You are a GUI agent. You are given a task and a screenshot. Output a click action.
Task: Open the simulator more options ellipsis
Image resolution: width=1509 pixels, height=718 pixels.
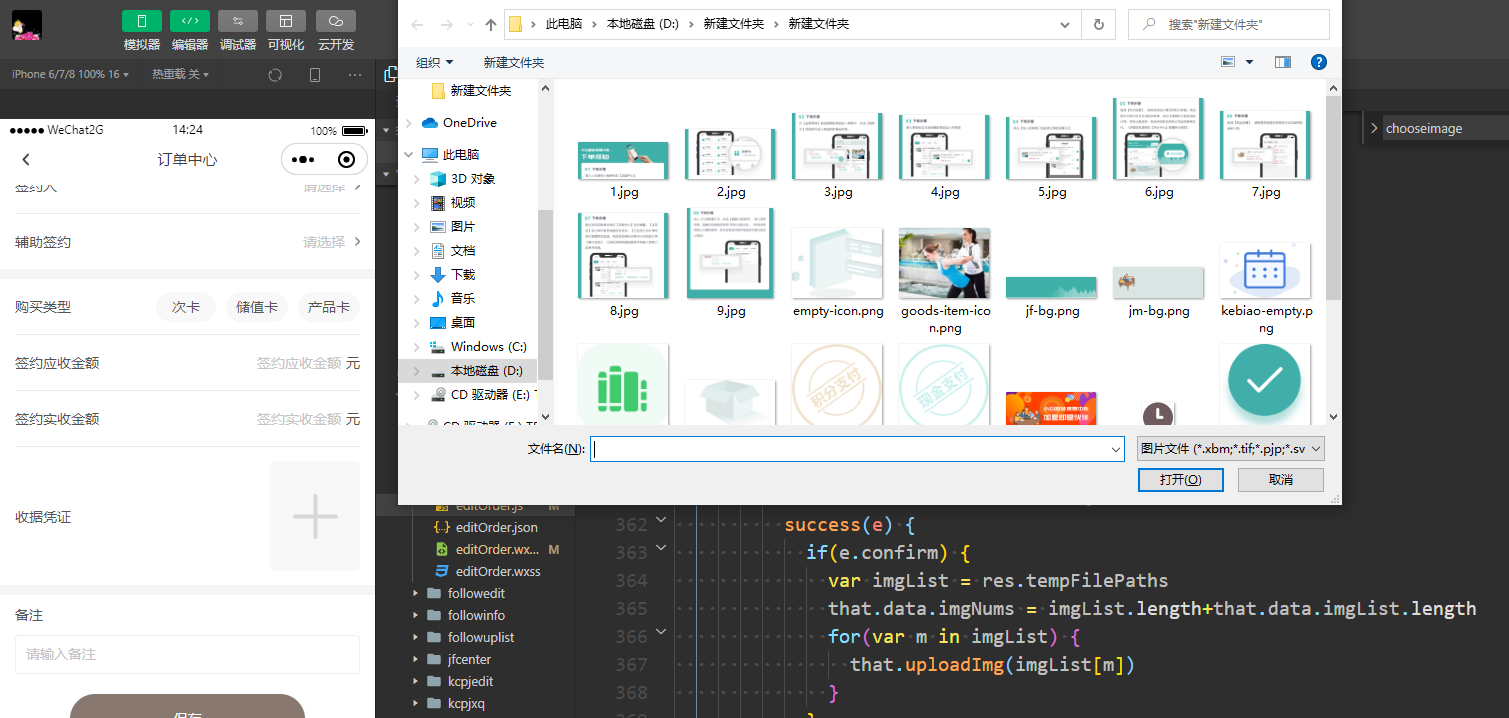[x=355, y=75]
